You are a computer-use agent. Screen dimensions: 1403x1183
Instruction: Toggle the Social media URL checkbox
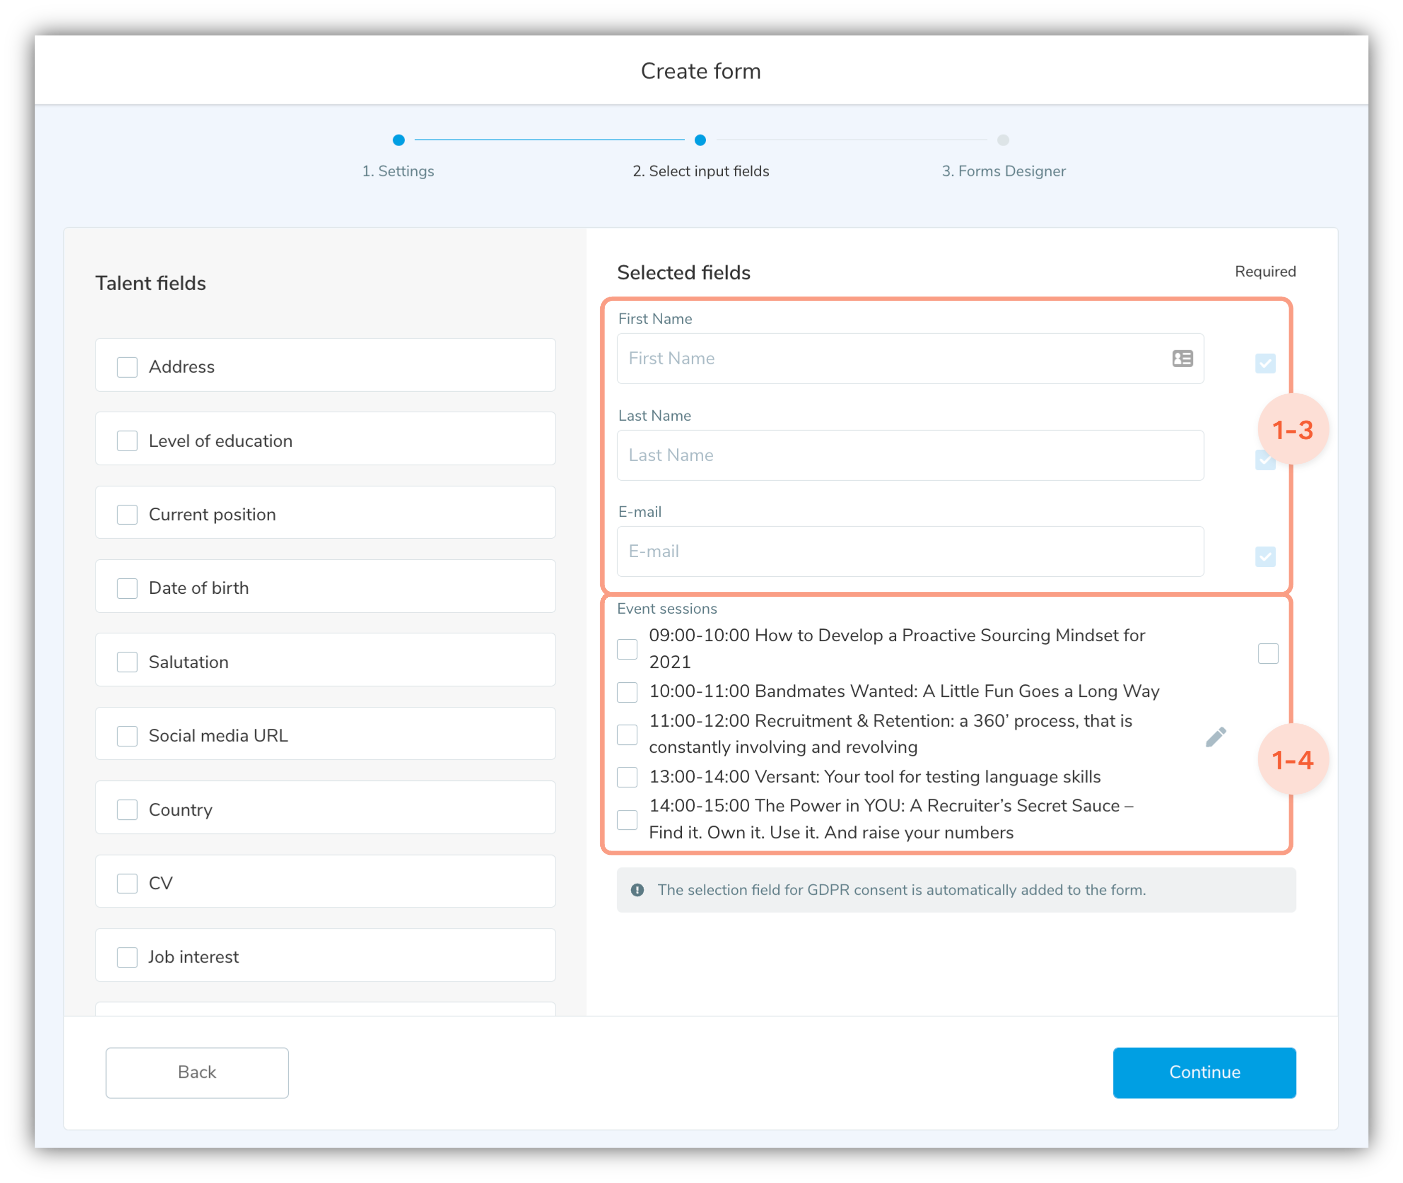coord(128,736)
